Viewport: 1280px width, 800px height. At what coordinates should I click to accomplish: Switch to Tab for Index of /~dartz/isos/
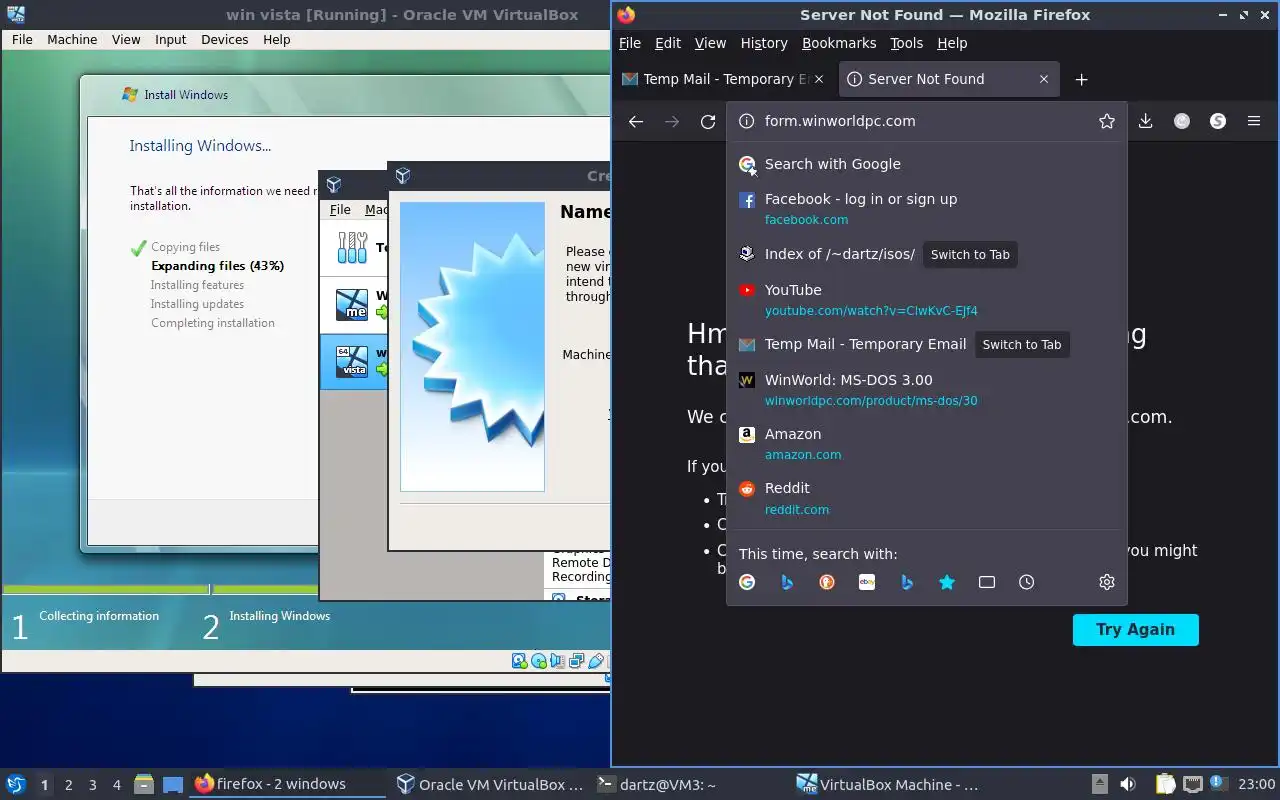(x=970, y=254)
